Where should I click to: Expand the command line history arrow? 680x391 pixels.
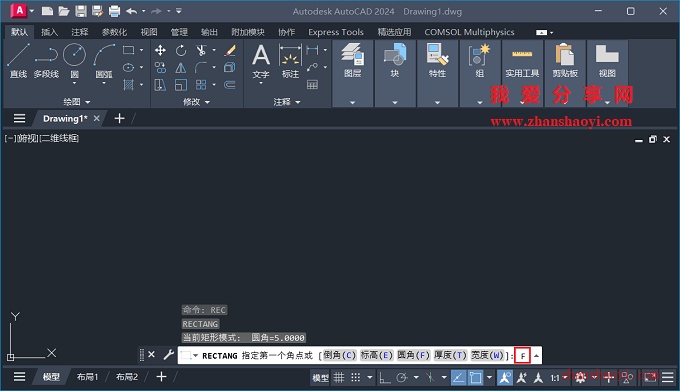point(536,356)
